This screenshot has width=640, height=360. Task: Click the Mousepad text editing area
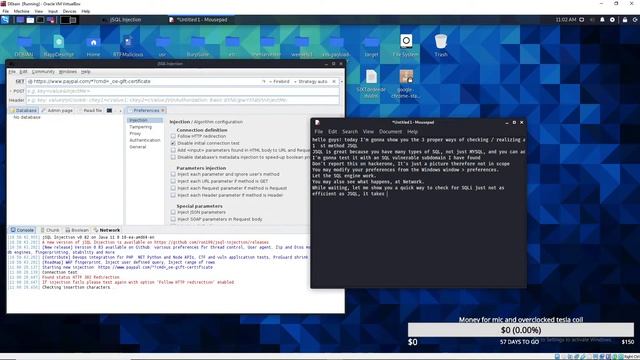(418, 211)
